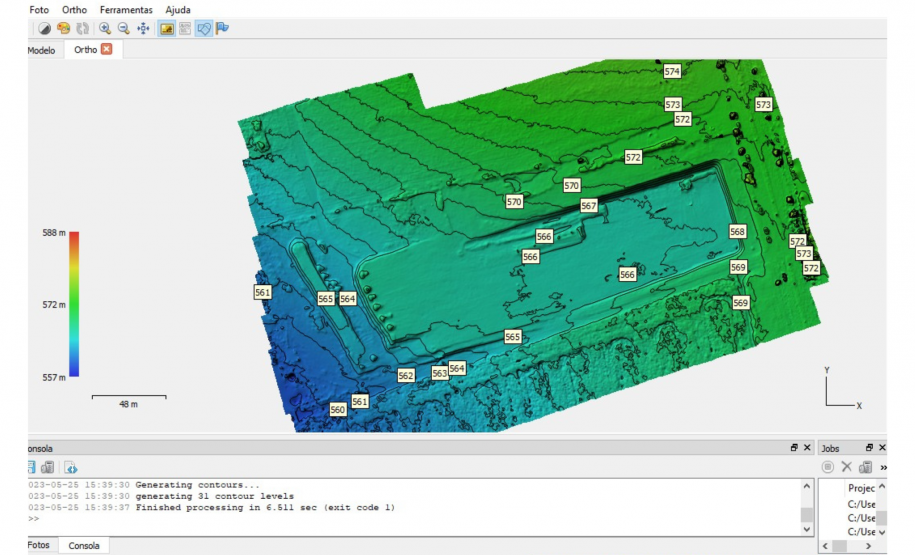The image size is (915, 555).
Task: Zoom out using the magnifier minus icon
Action: pos(124,29)
